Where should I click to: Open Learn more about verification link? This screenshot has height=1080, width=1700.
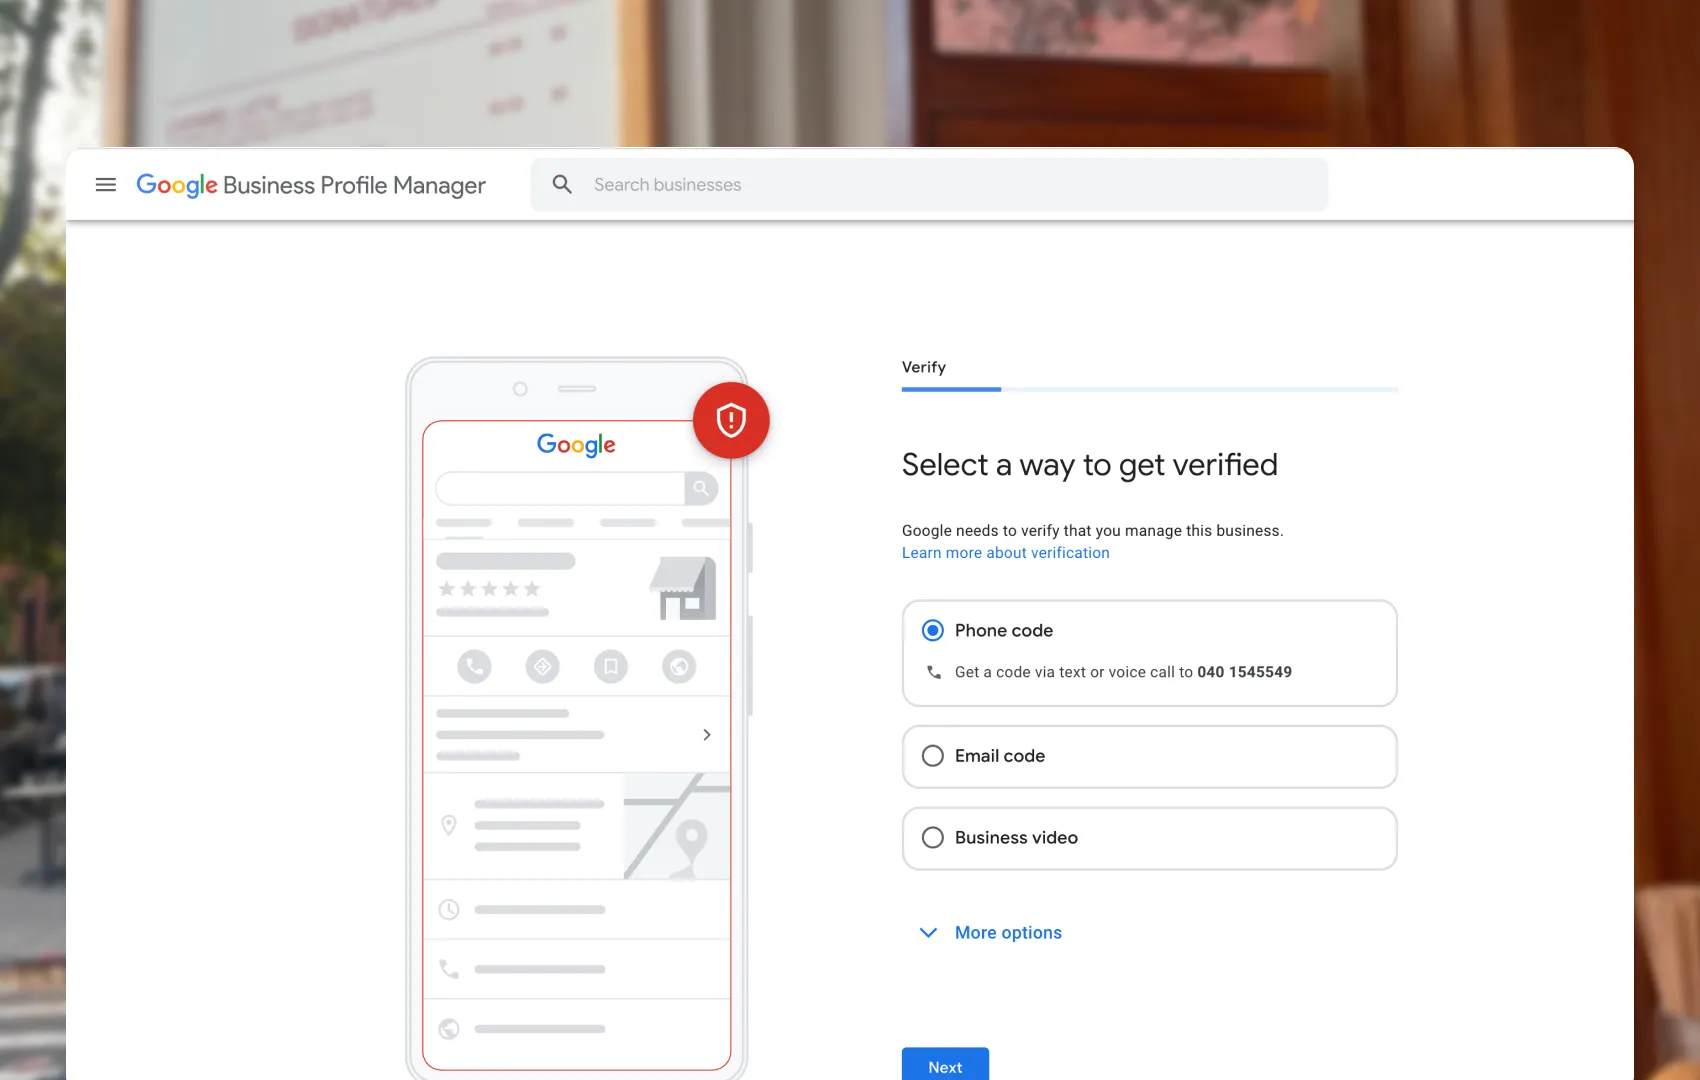click(x=1005, y=553)
